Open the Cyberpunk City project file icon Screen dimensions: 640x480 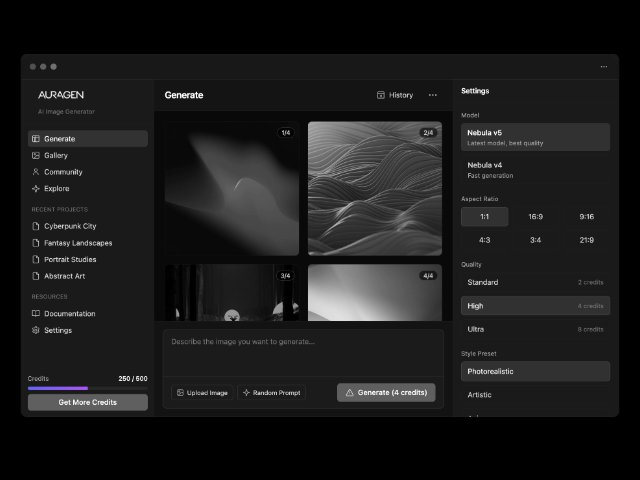pyautogui.click(x=36, y=226)
